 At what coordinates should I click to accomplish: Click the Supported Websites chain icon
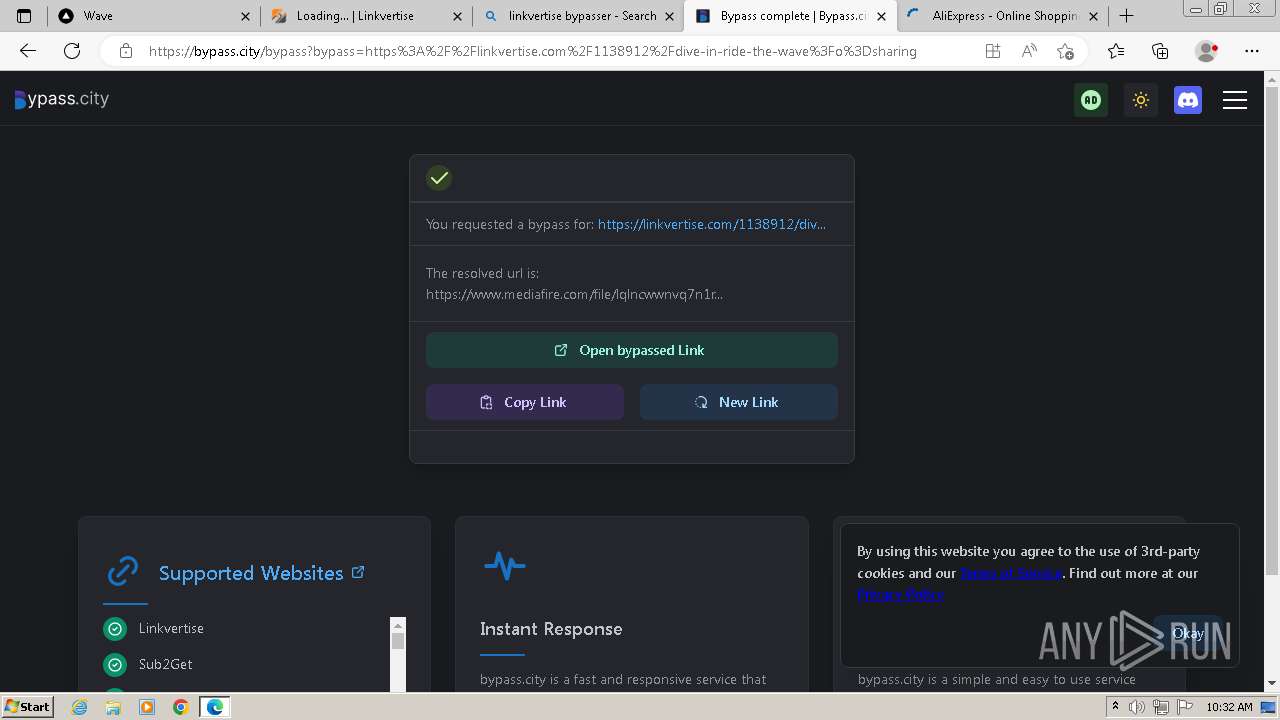[x=123, y=572]
